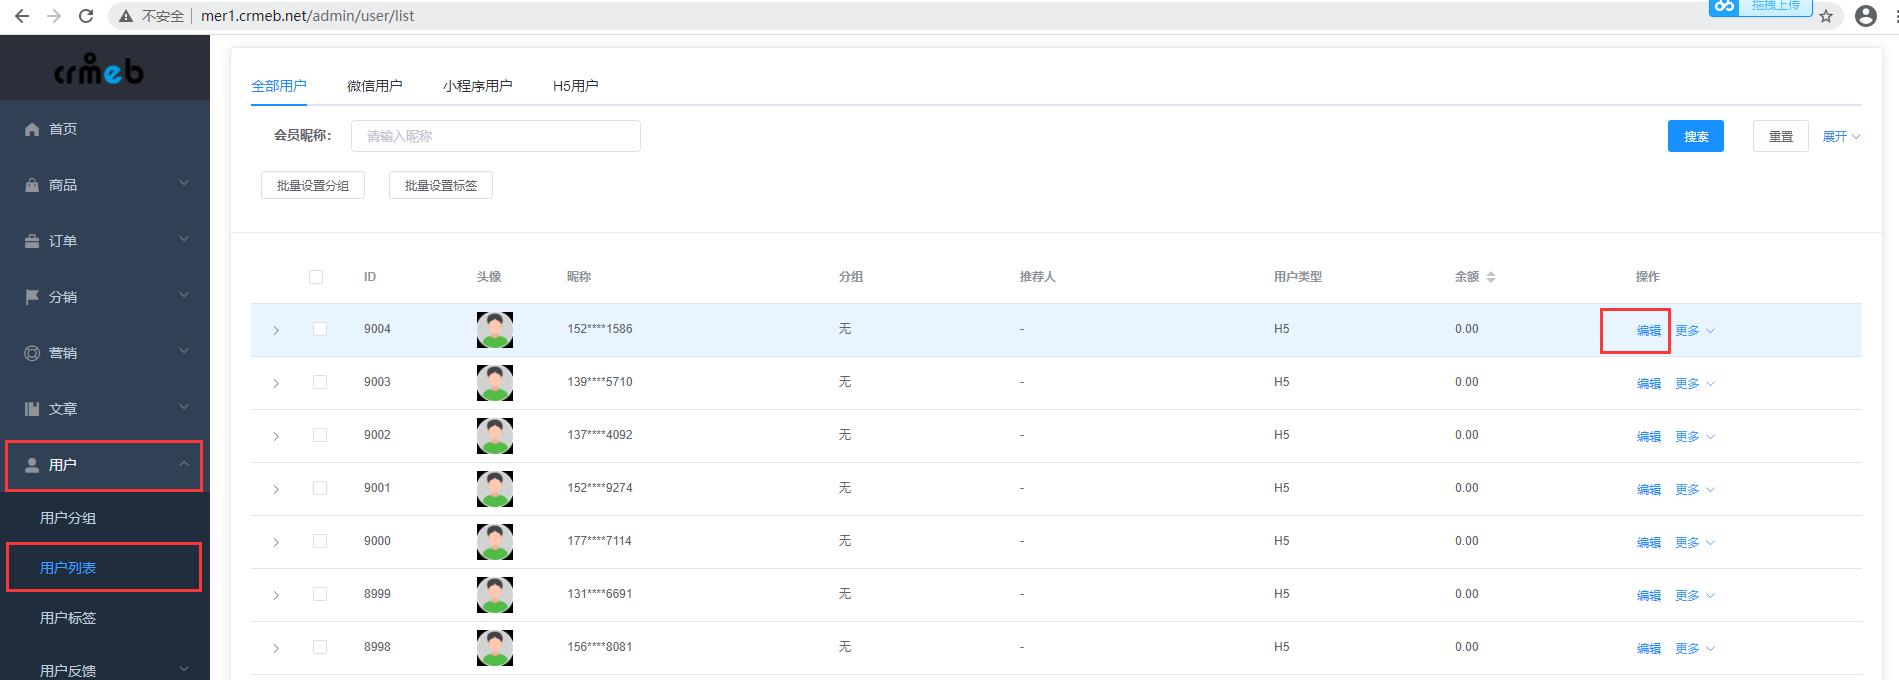Tick the checkbox for user 9004

pyautogui.click(x=320, y=329)
